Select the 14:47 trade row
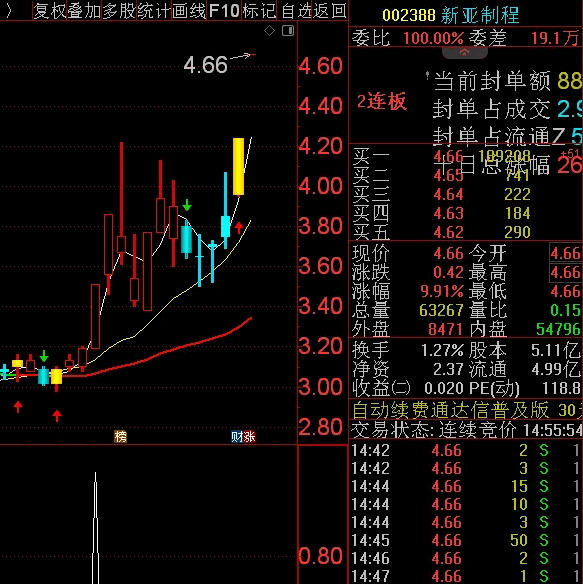 tap(467, 576)
